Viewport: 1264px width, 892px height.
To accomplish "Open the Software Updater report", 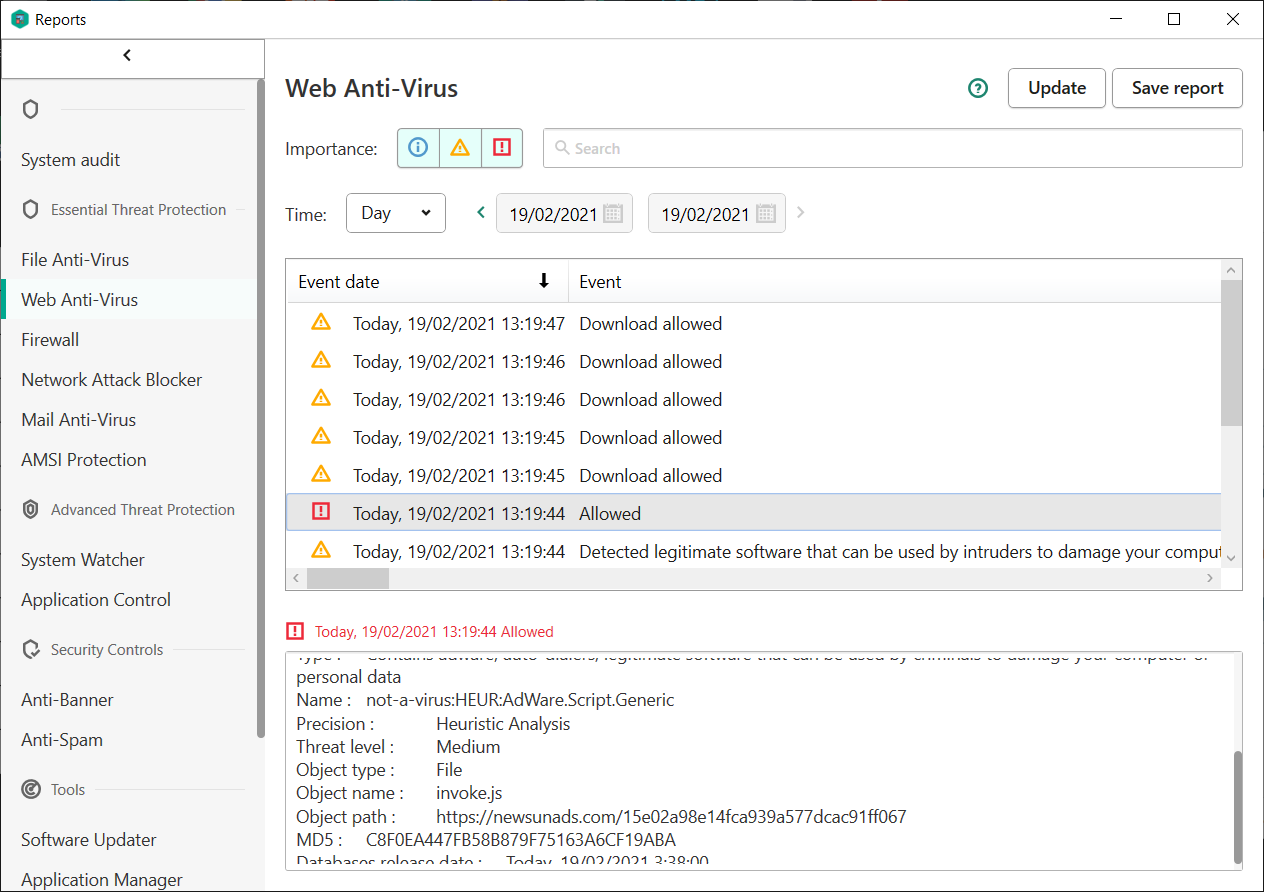I will pos(89,840).
